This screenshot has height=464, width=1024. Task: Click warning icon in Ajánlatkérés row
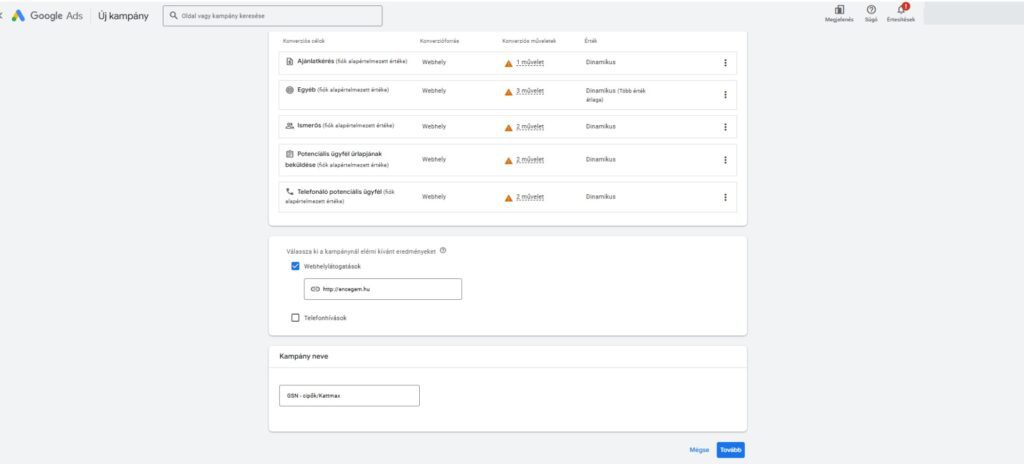click(x=508, y=63)
